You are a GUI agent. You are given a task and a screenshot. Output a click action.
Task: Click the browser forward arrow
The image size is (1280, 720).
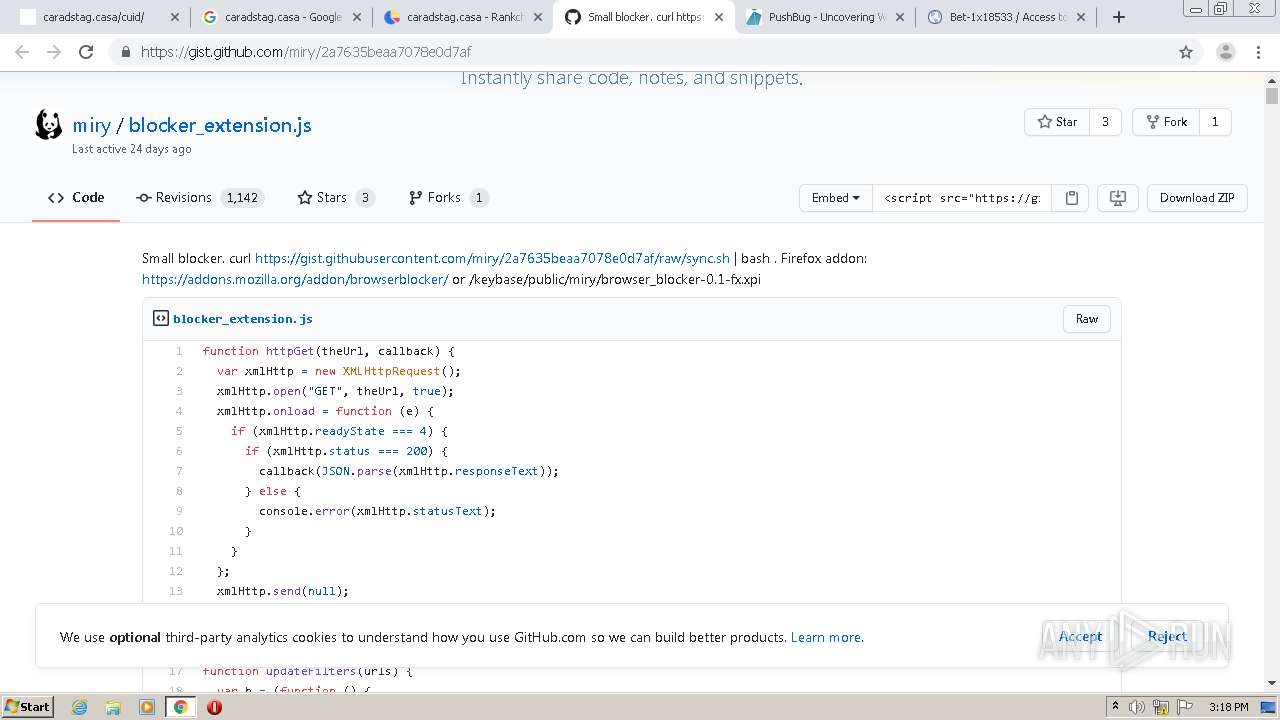coord(54,52)
